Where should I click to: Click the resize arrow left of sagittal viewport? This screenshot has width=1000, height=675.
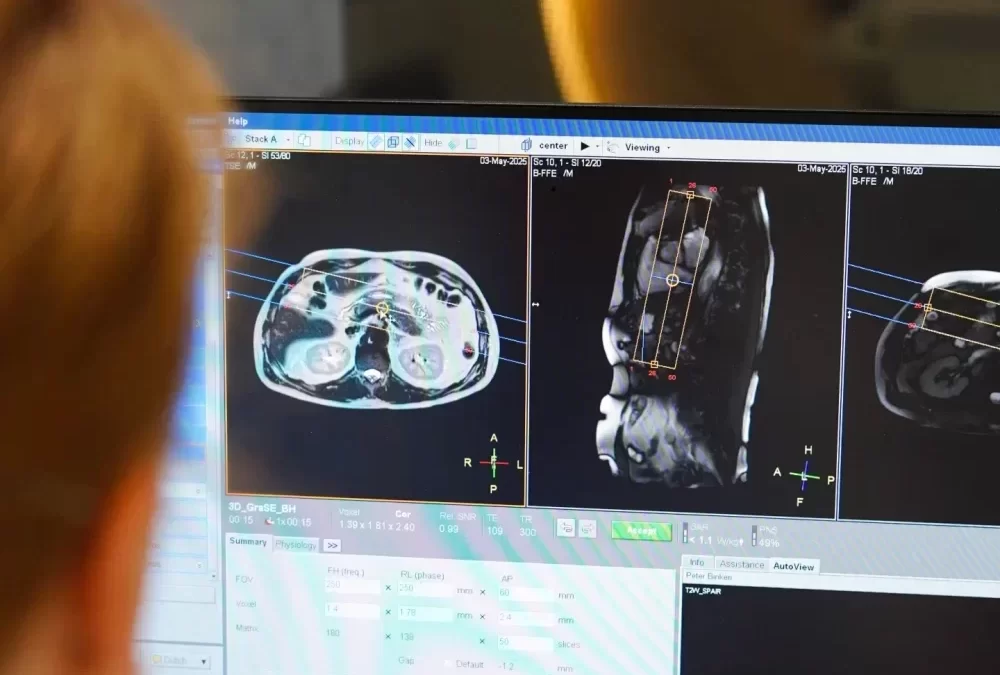536,305
